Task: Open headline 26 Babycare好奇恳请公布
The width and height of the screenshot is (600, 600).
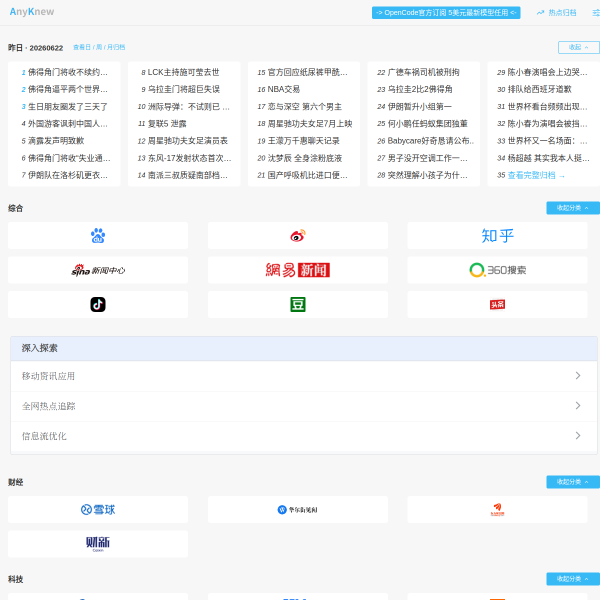Action: click(x=431, y=141)
